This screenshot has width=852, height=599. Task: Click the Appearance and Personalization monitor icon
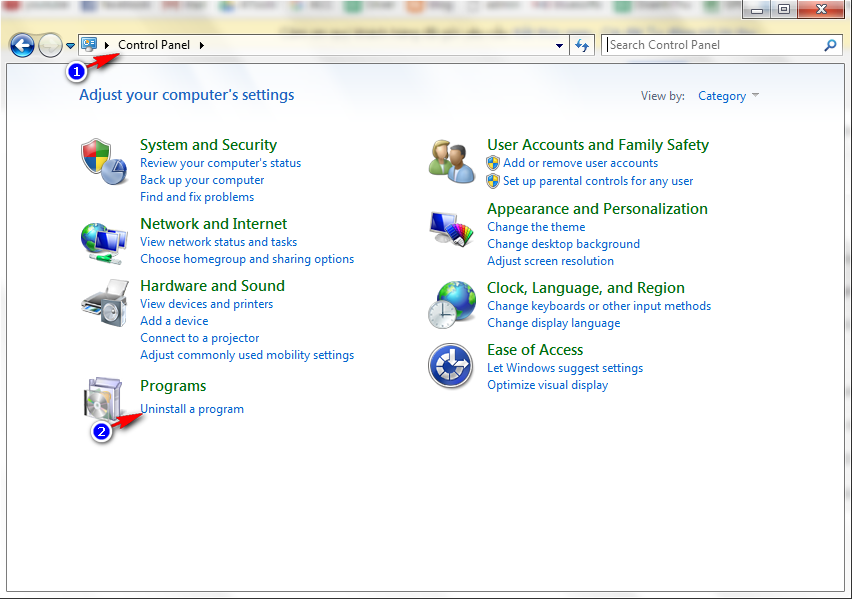point(451,229)
